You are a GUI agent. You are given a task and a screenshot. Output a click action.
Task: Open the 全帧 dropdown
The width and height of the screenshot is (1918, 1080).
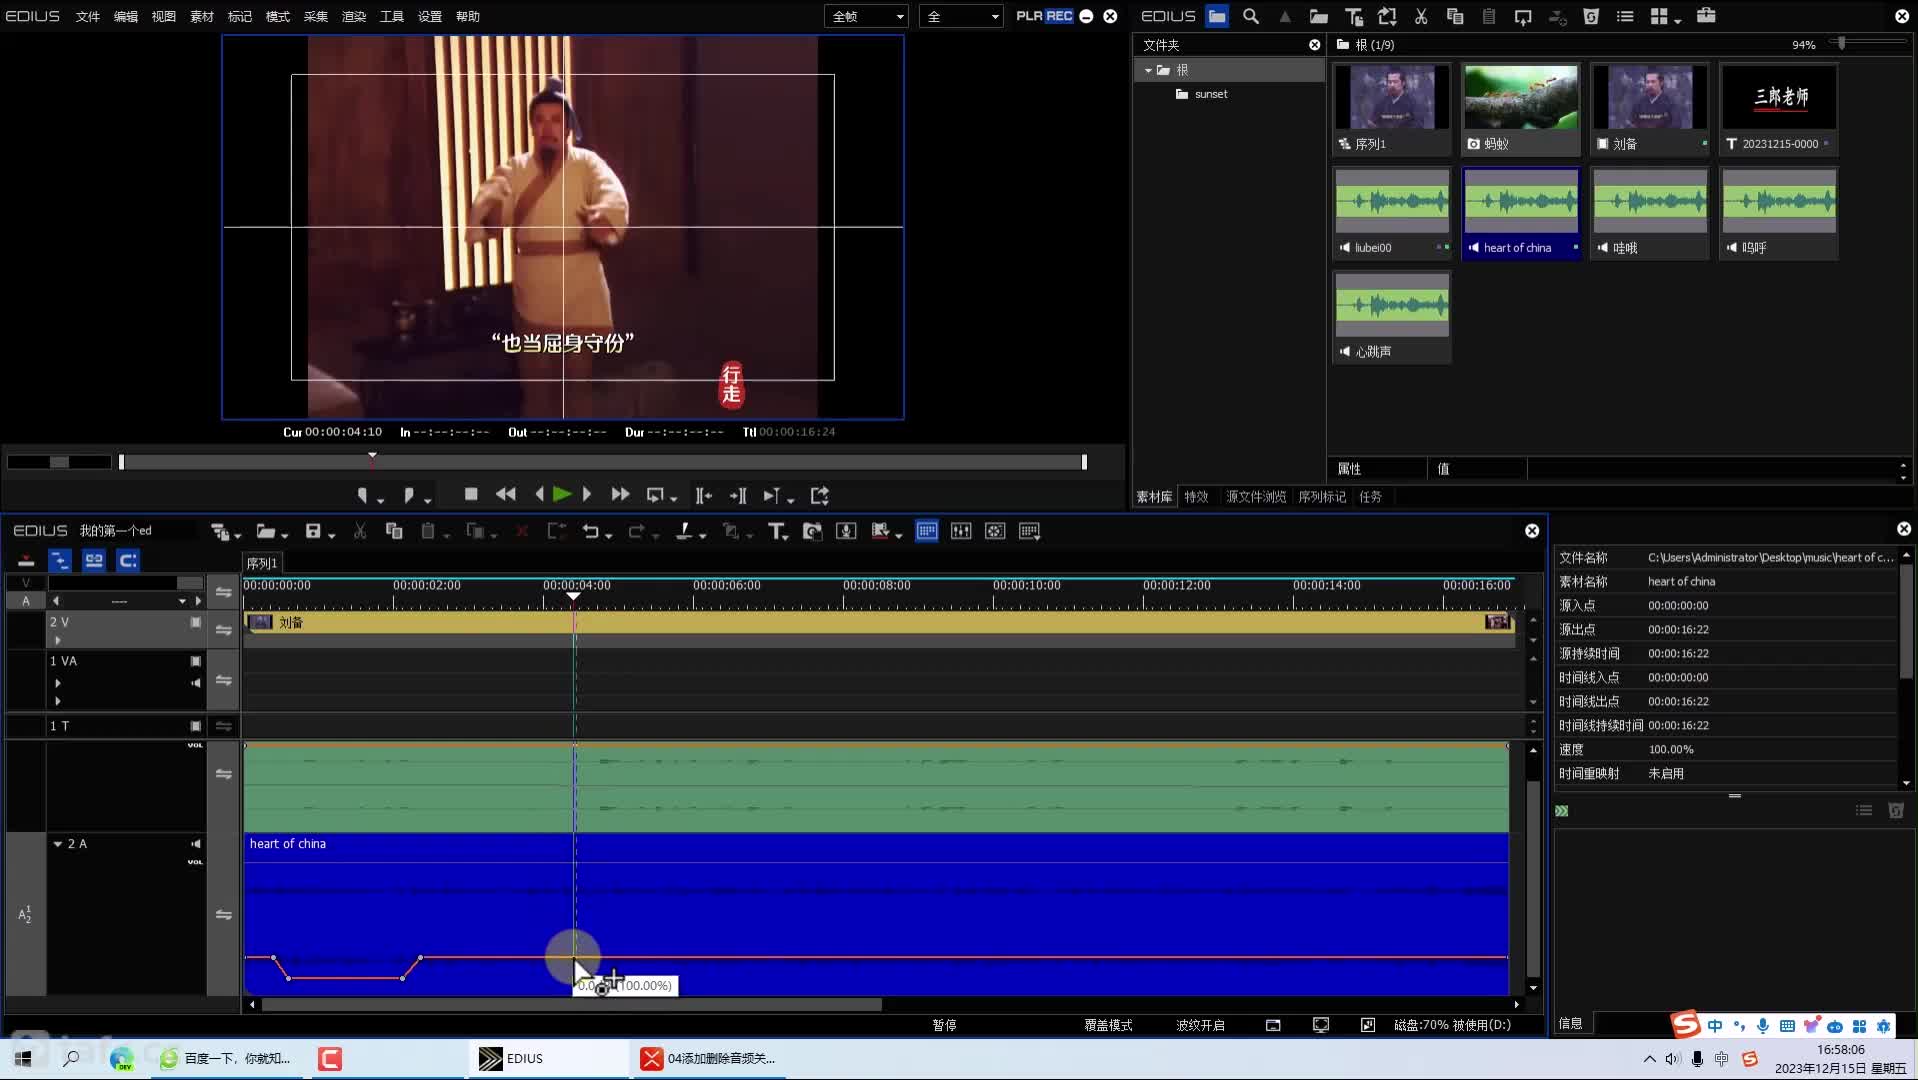coord(866,16)
